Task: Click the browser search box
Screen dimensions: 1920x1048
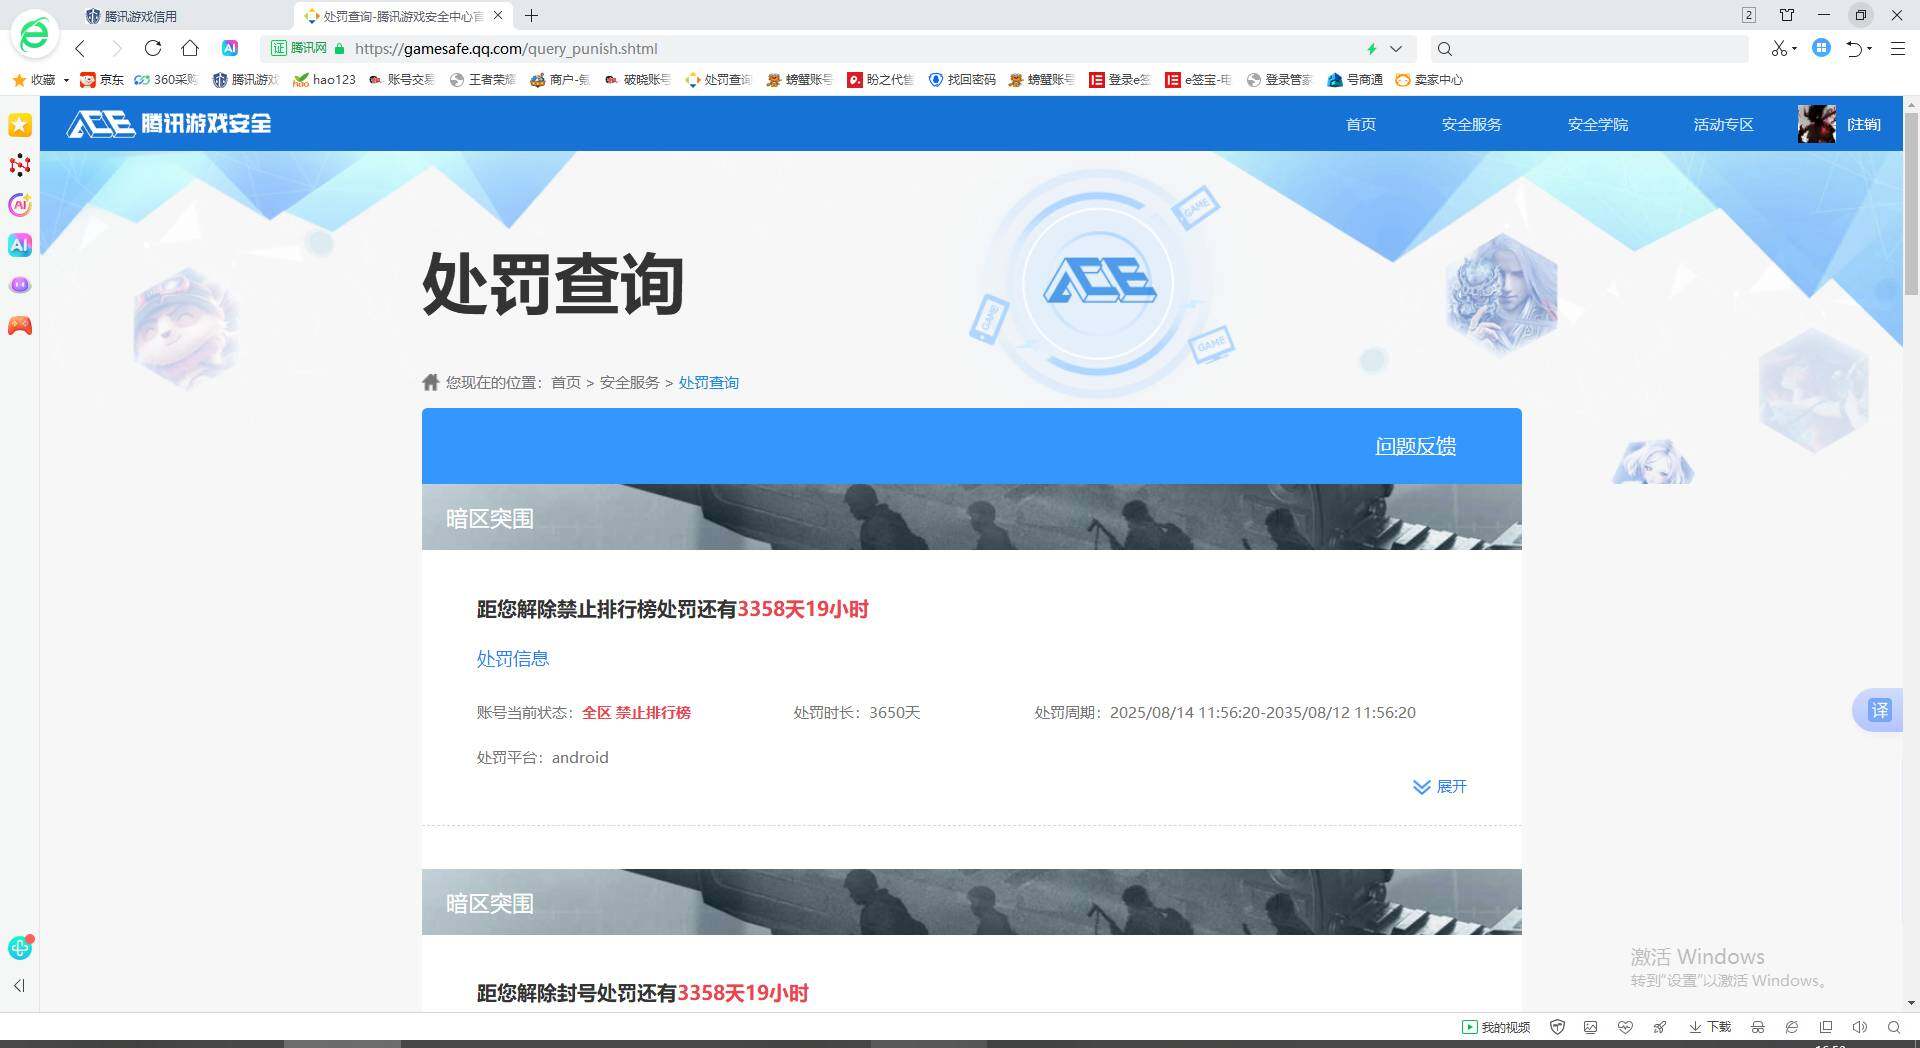Action: tap(1590, 48)
